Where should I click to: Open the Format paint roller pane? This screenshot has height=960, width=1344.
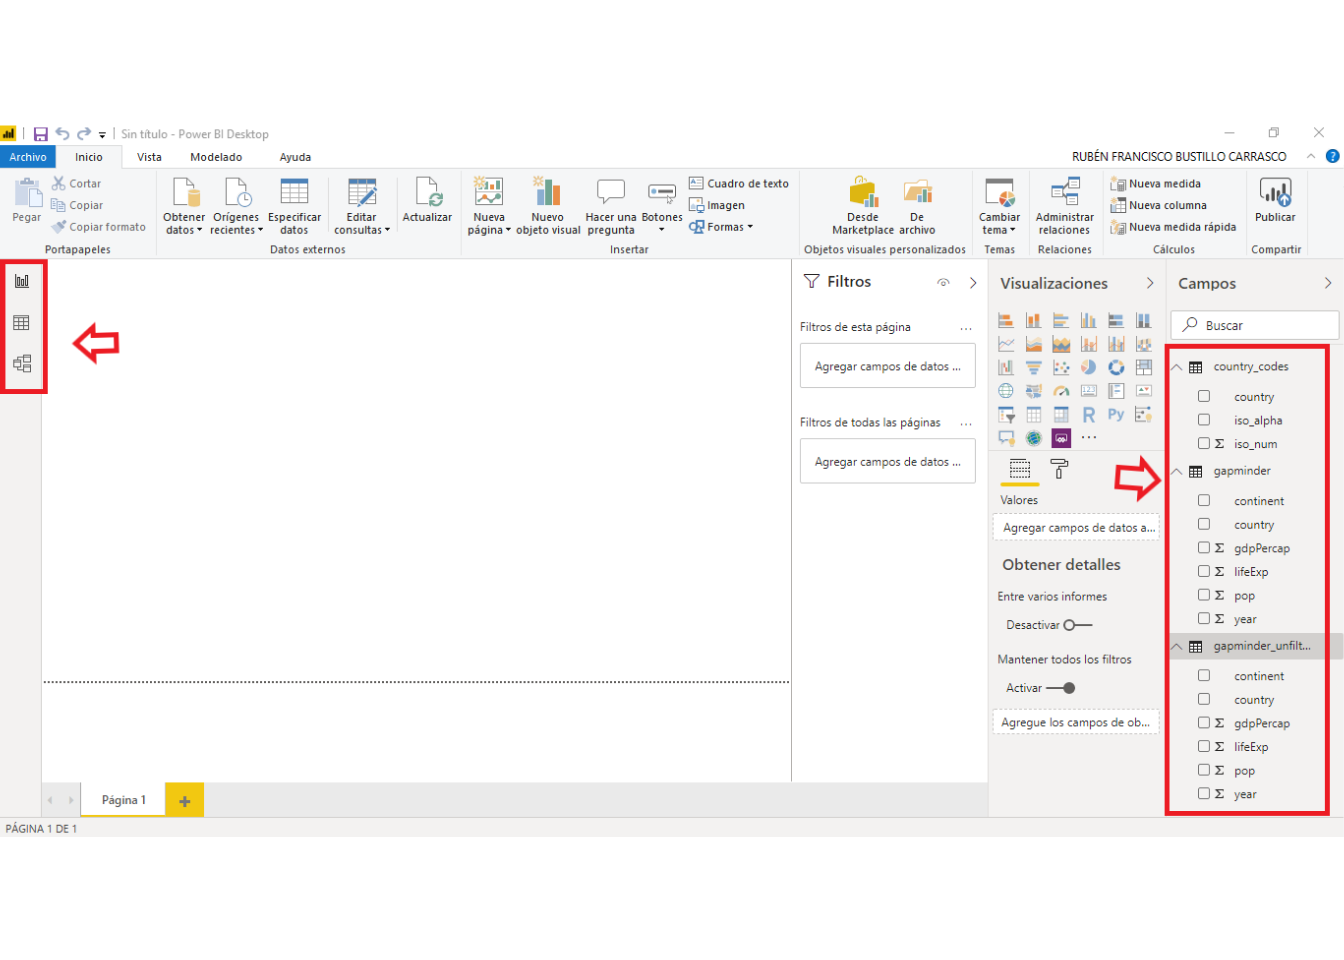1059,468
